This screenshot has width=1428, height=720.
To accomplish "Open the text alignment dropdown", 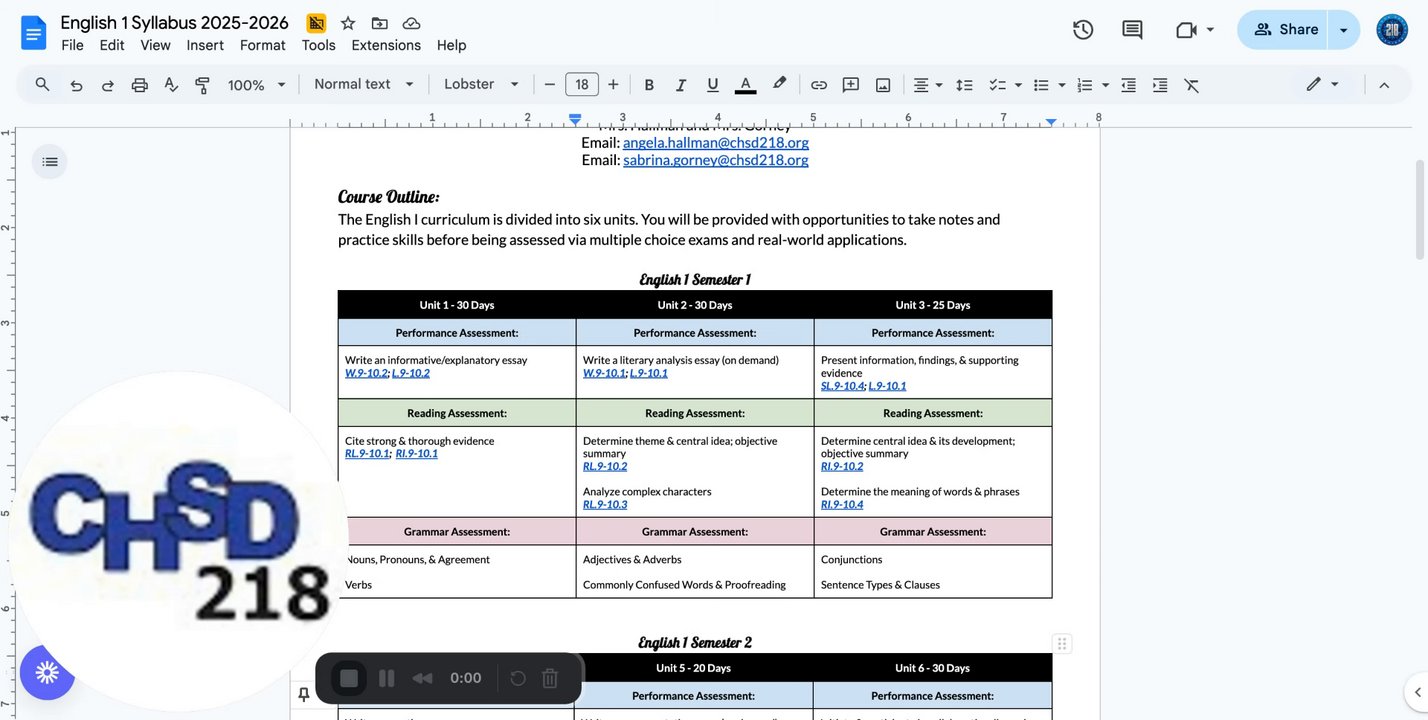I will [x=928, y=85].
